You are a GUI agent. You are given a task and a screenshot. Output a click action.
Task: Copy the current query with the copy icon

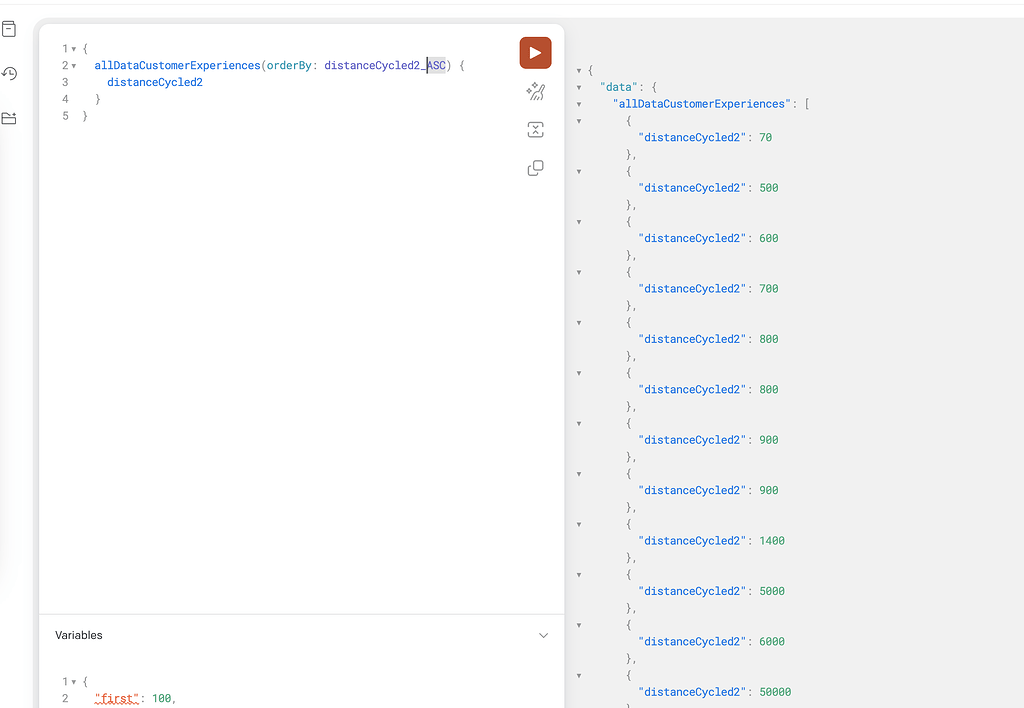(x=535, y=168)
